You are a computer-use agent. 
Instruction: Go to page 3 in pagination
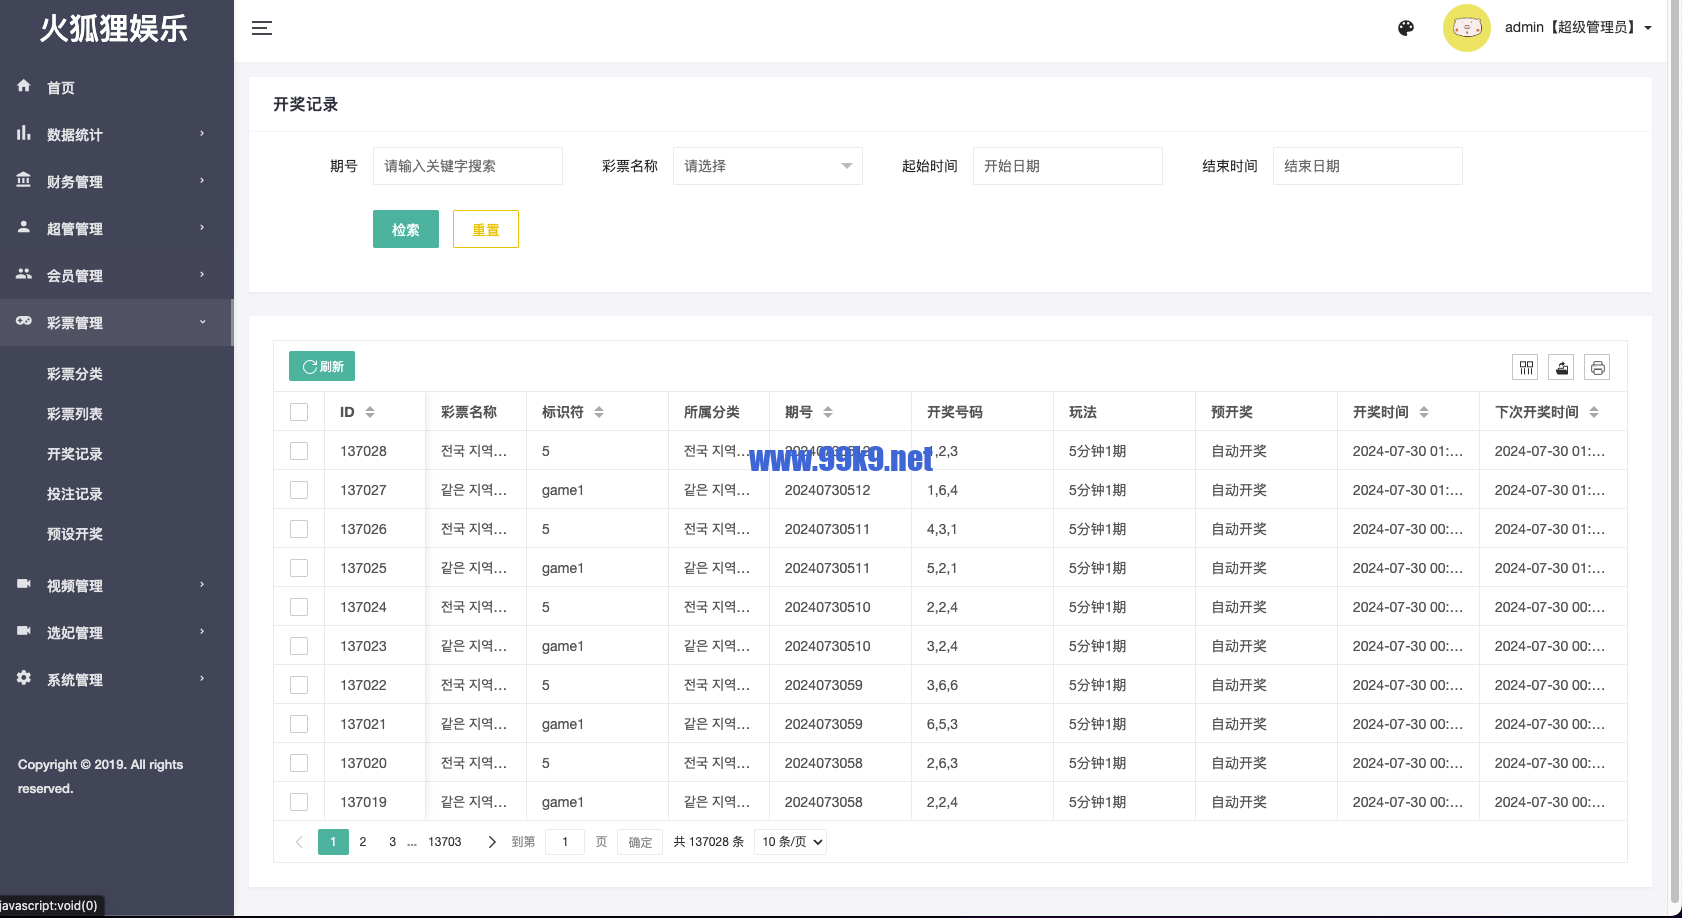point(393,842)
